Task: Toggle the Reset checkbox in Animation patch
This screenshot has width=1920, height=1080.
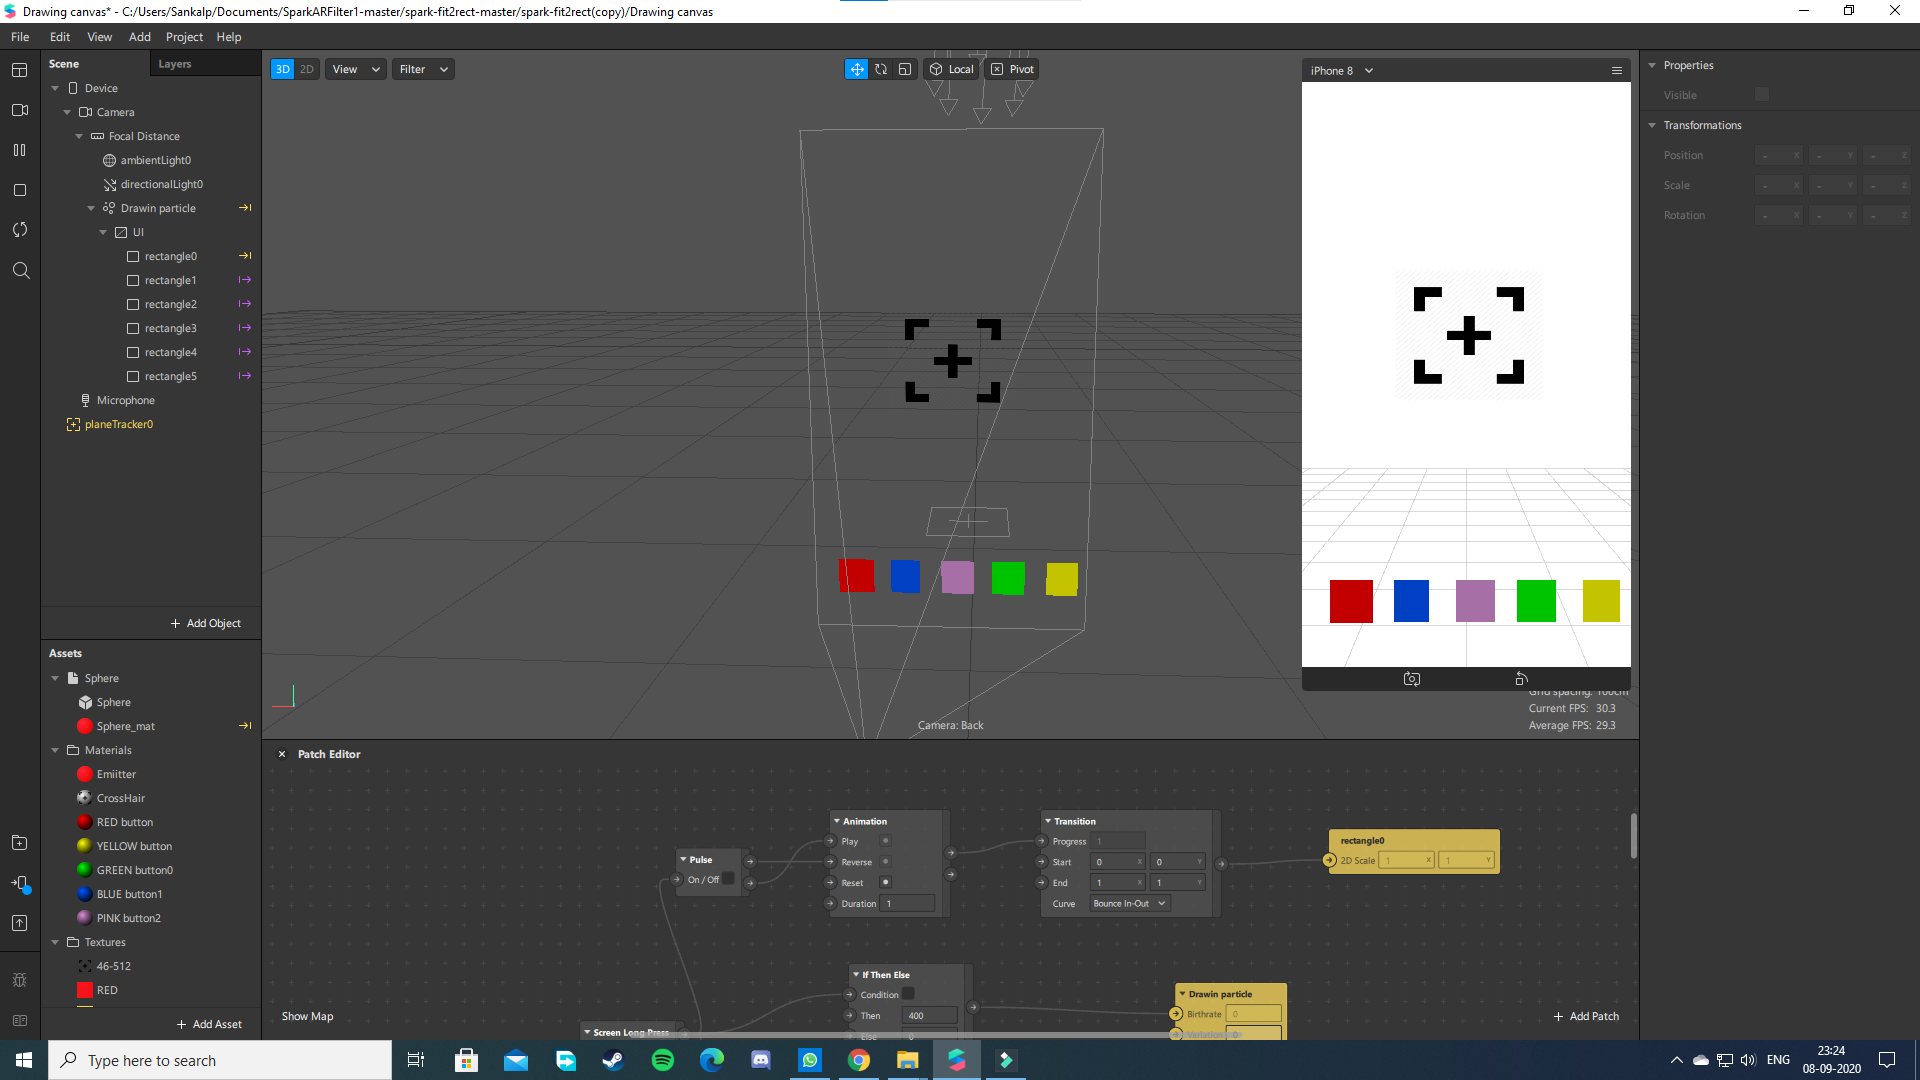Action: pos(885,882)
